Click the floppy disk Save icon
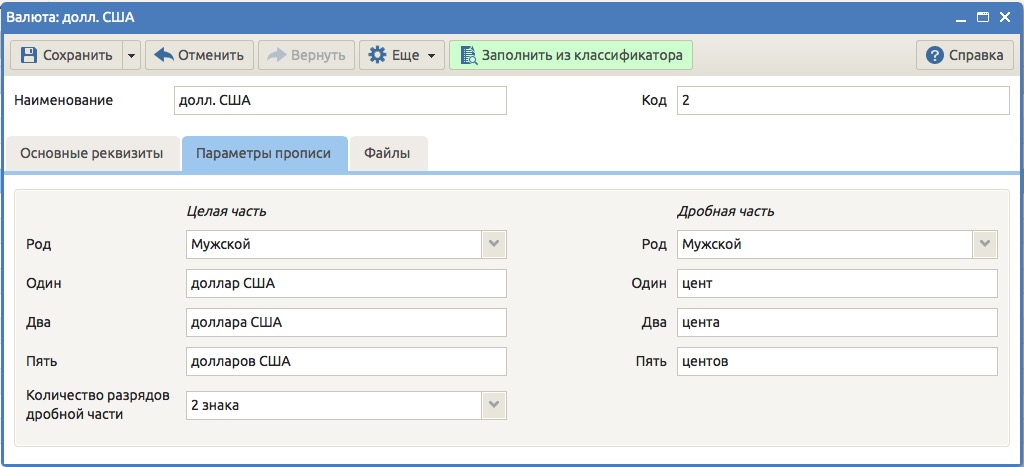 pos(28,56)
